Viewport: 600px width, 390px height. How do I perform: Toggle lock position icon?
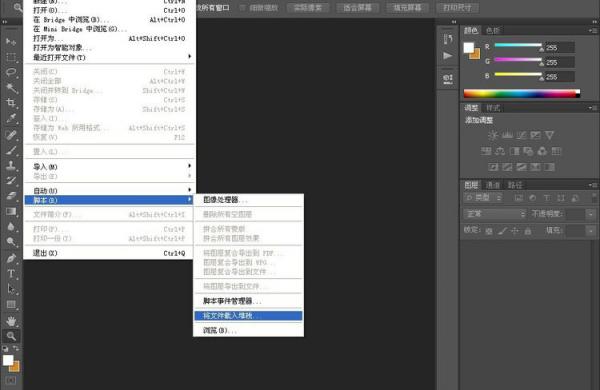pyautogui.click(x=515, y=231)
